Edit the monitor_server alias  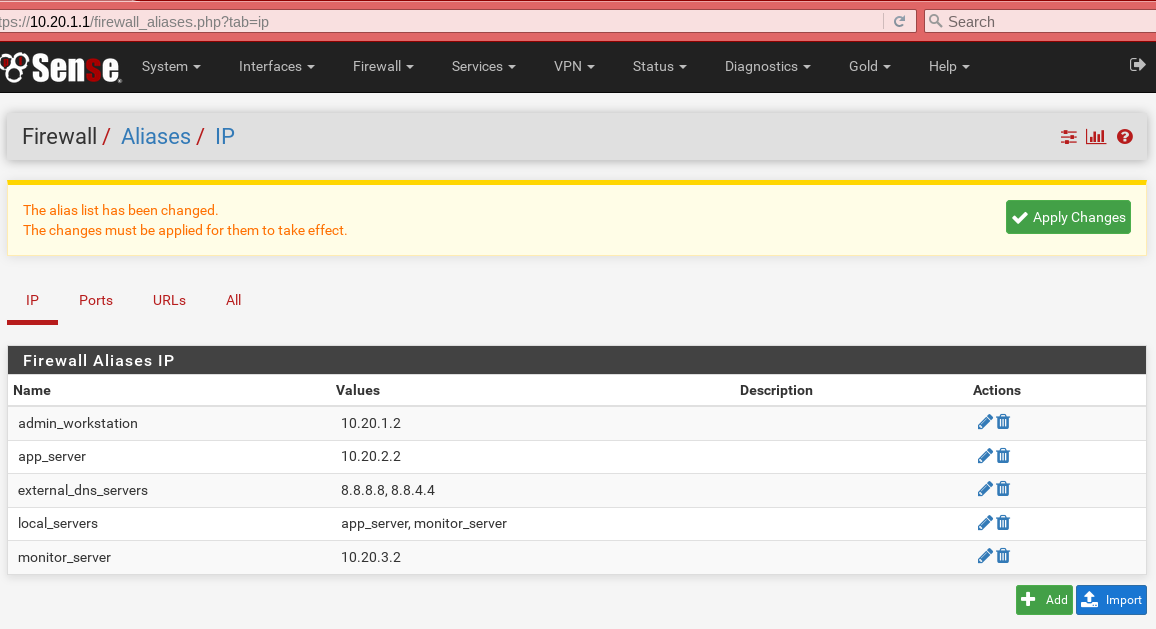[x=984, y=556]
